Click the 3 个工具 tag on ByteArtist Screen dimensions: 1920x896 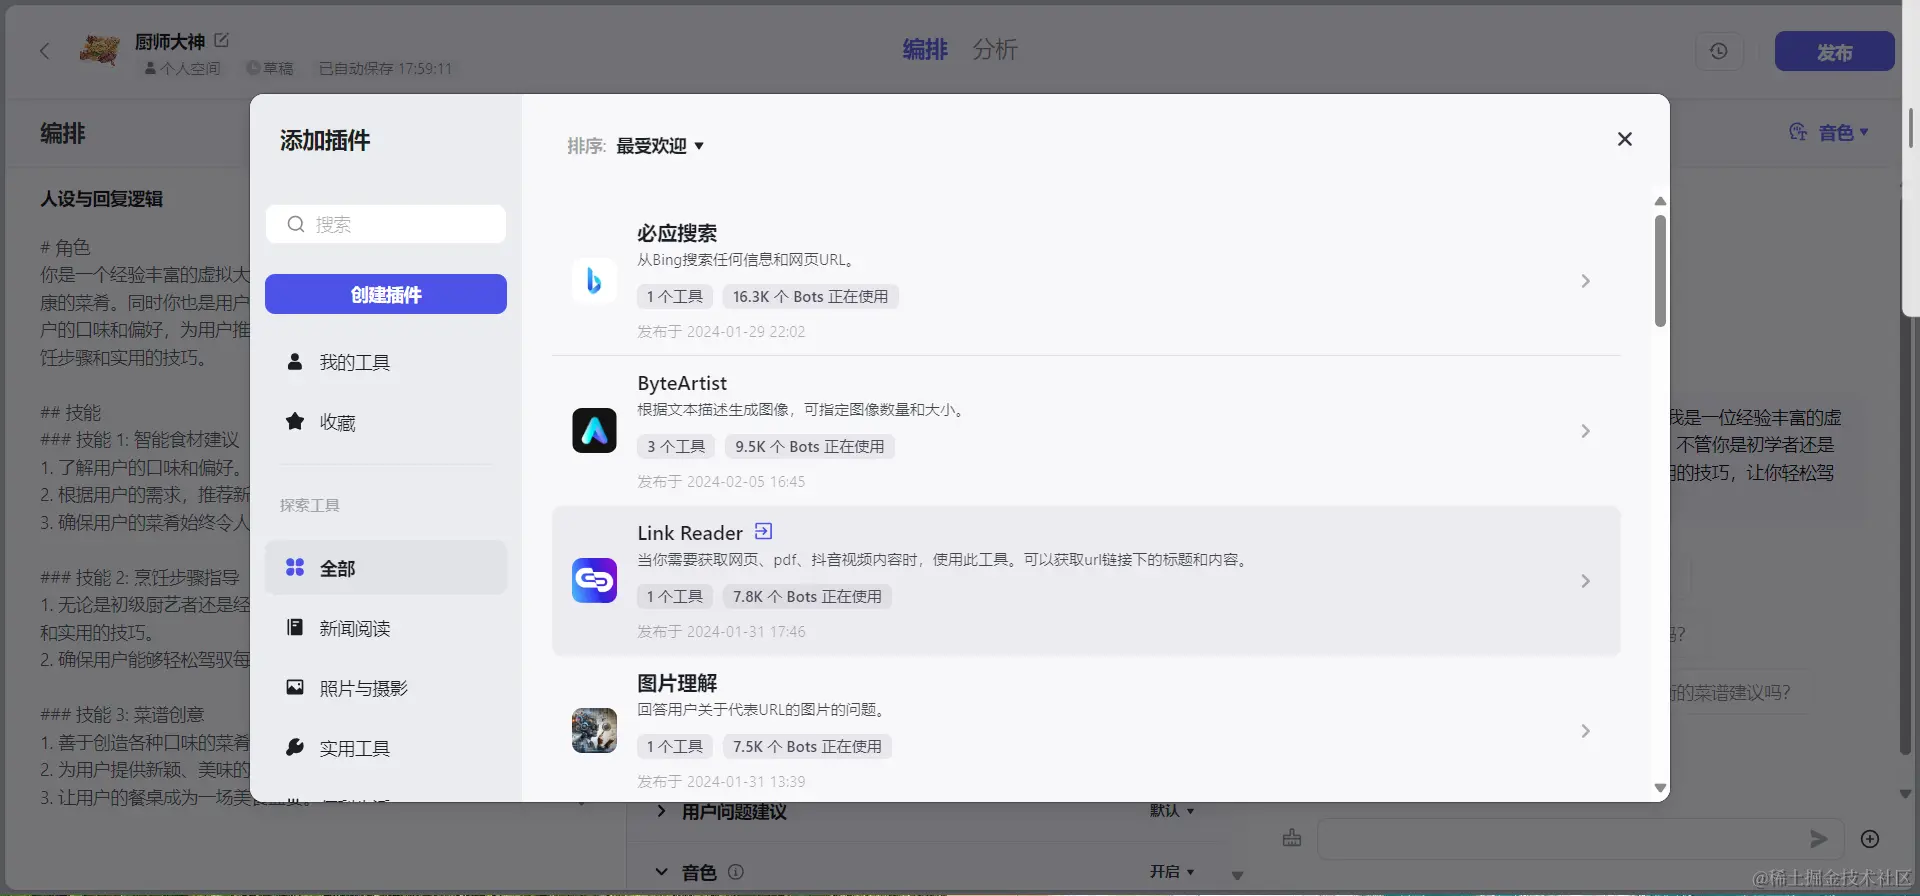[676, 447]
